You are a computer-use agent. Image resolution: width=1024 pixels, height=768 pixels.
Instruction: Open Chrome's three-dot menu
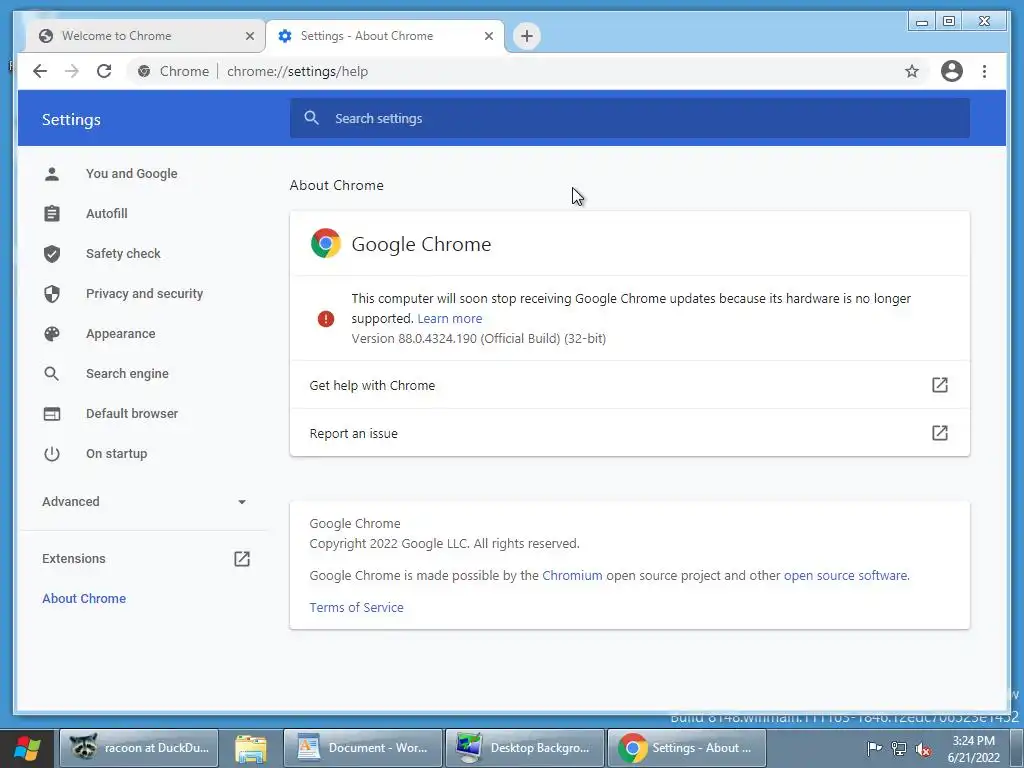(x=984, y=71)
